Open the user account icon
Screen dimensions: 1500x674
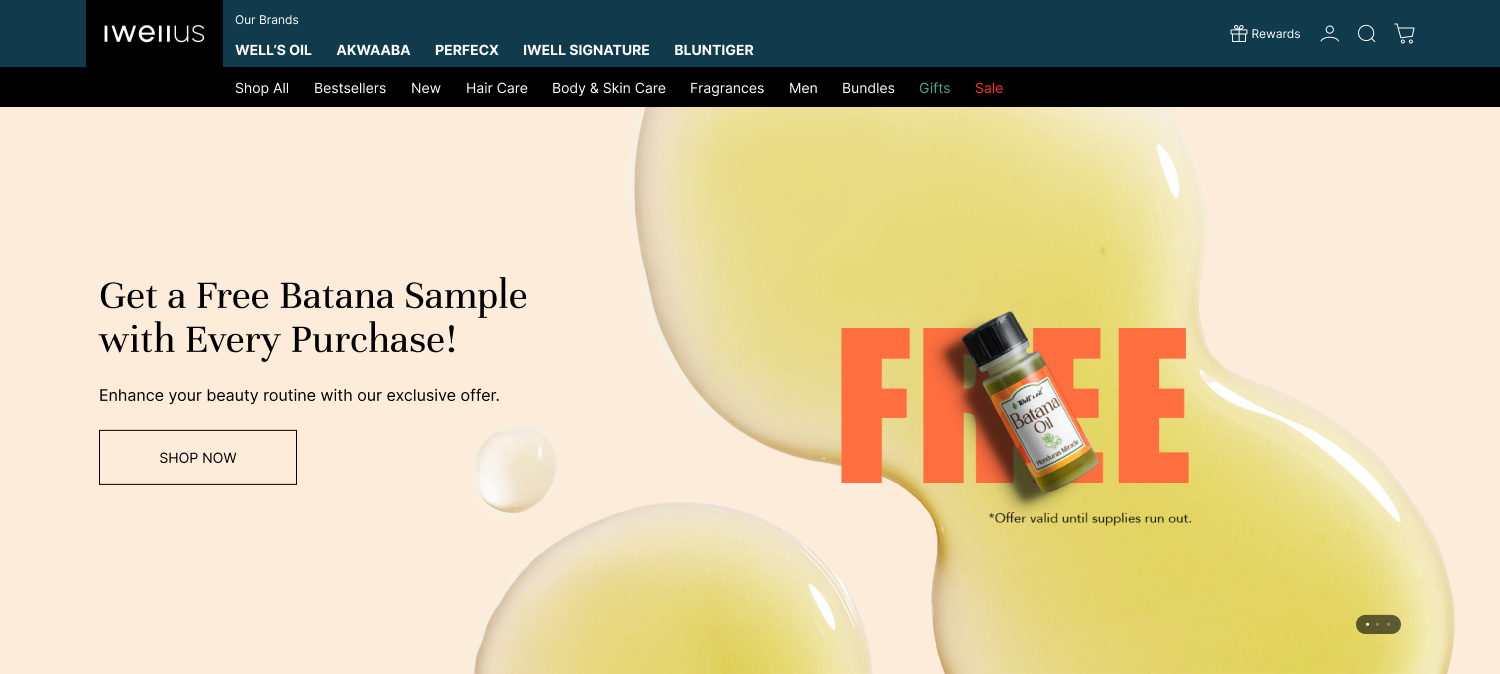1330,34
